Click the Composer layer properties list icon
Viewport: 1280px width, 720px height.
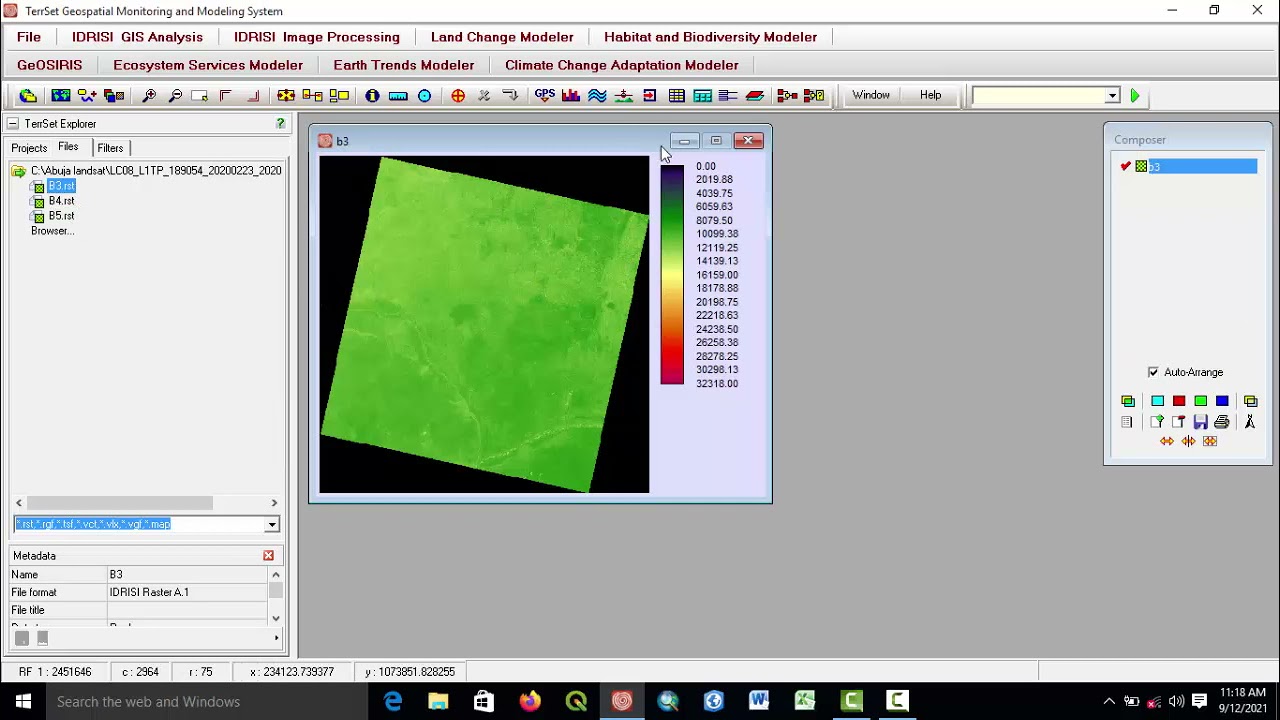[x=1128, y=422]
